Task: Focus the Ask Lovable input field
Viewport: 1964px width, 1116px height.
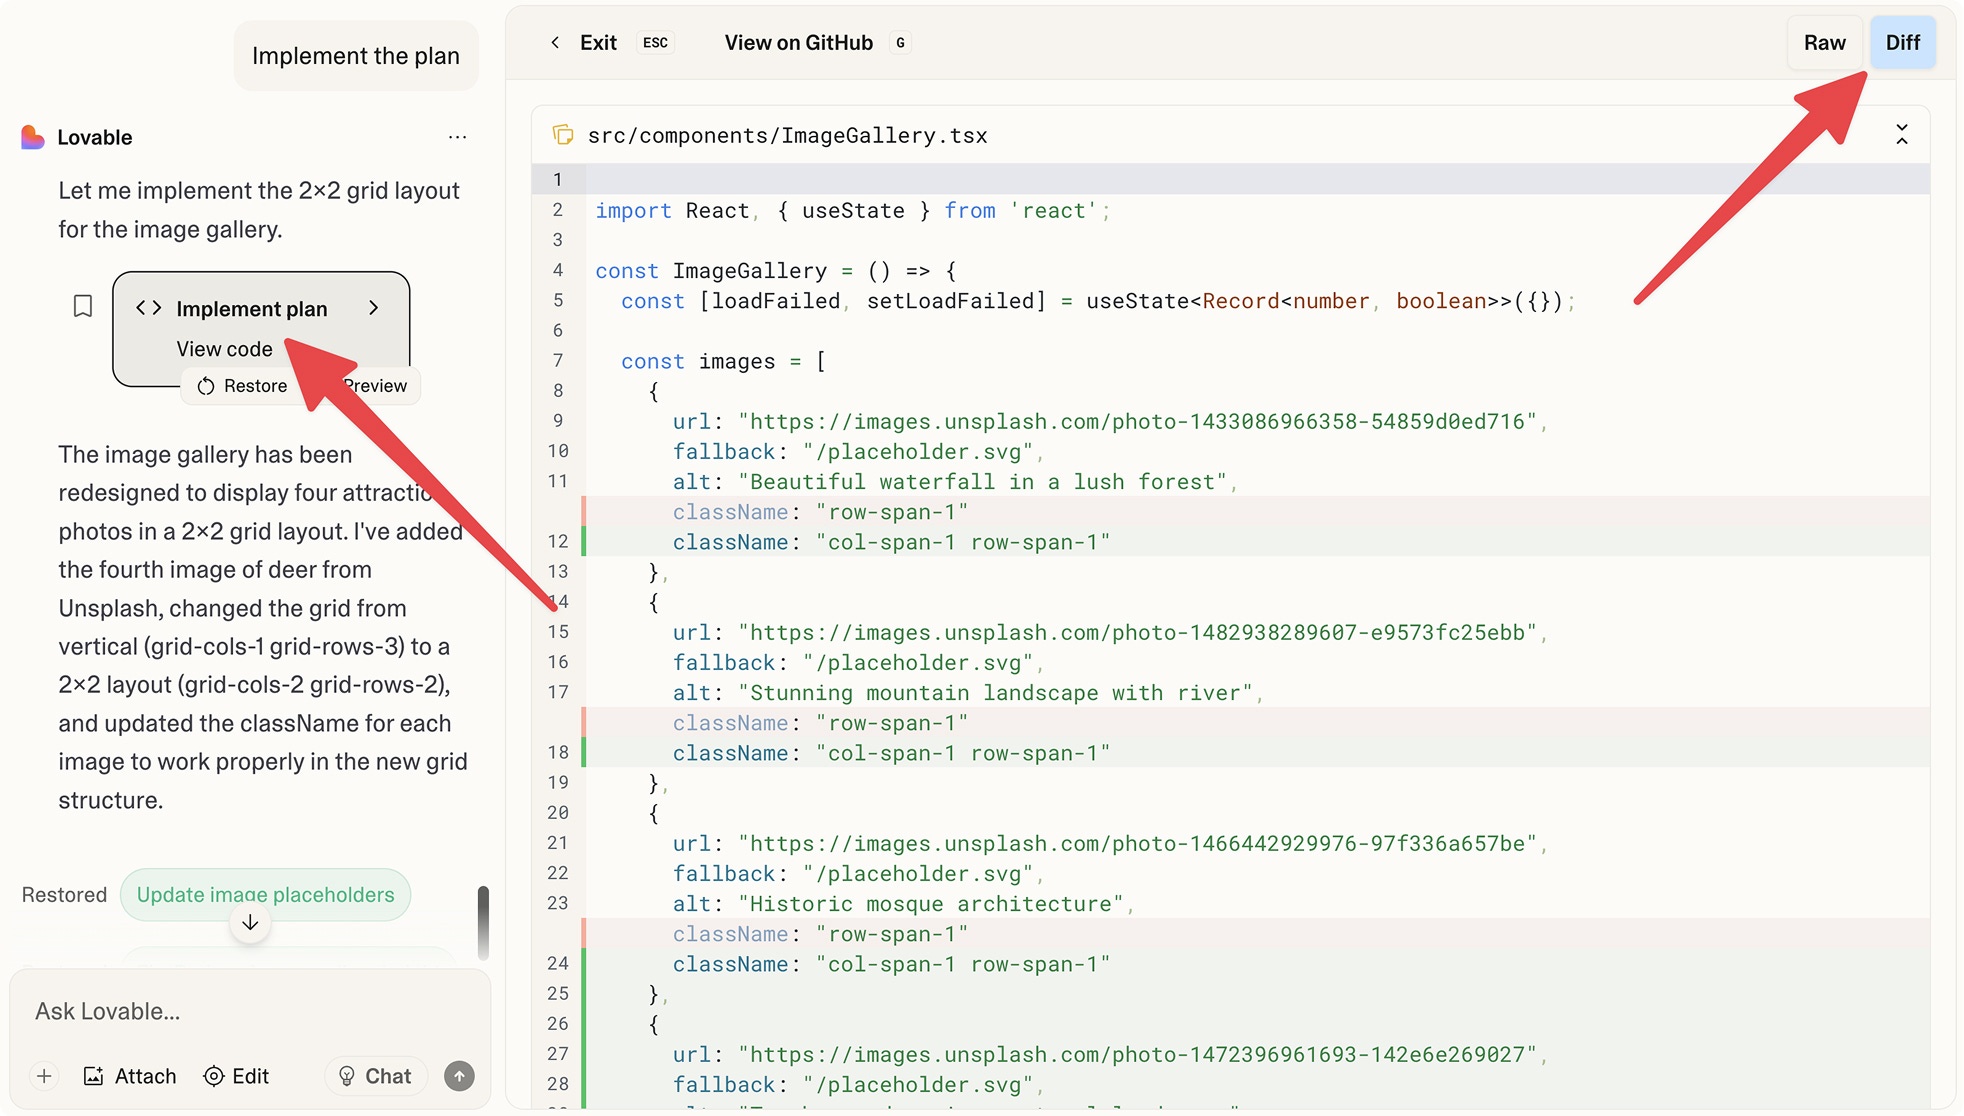Action: pyautogui.click(x=250, y=1011)
